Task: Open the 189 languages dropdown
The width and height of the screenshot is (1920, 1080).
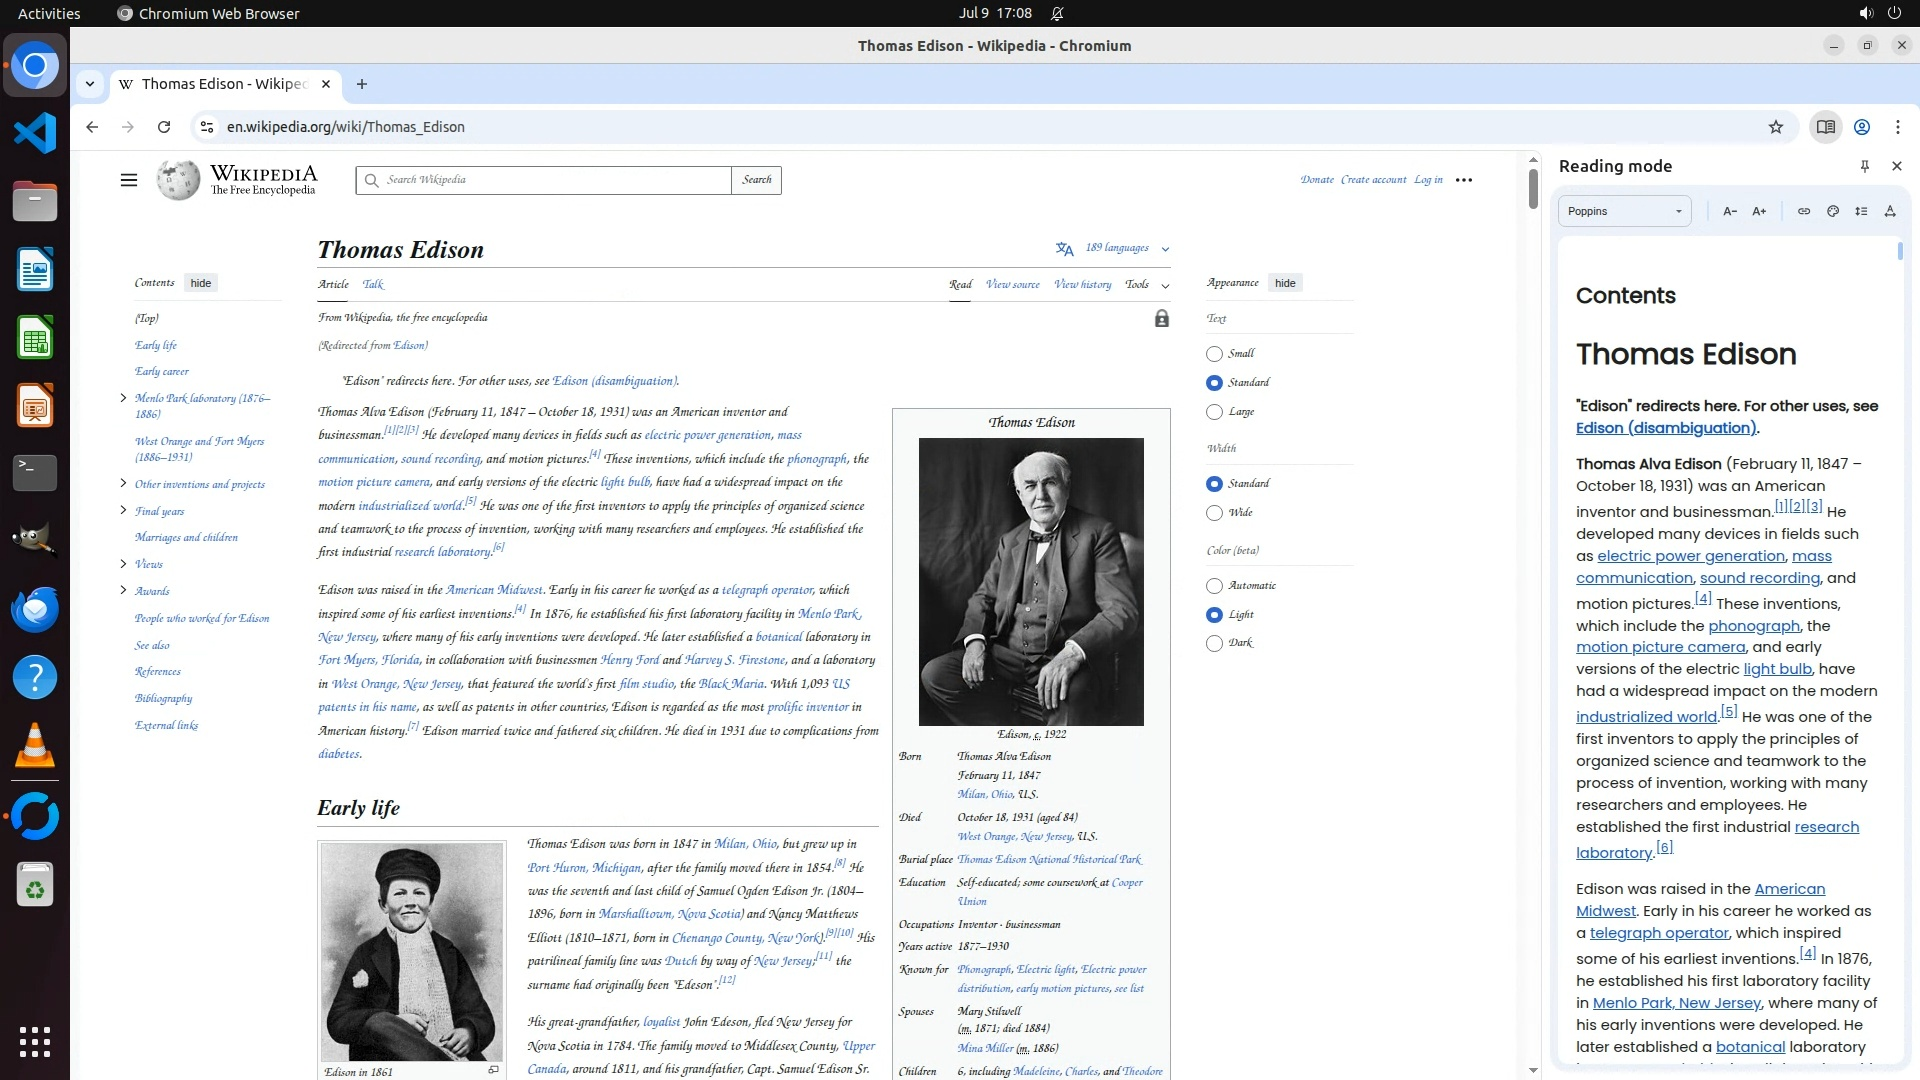Action: [x=1116, y=248]
